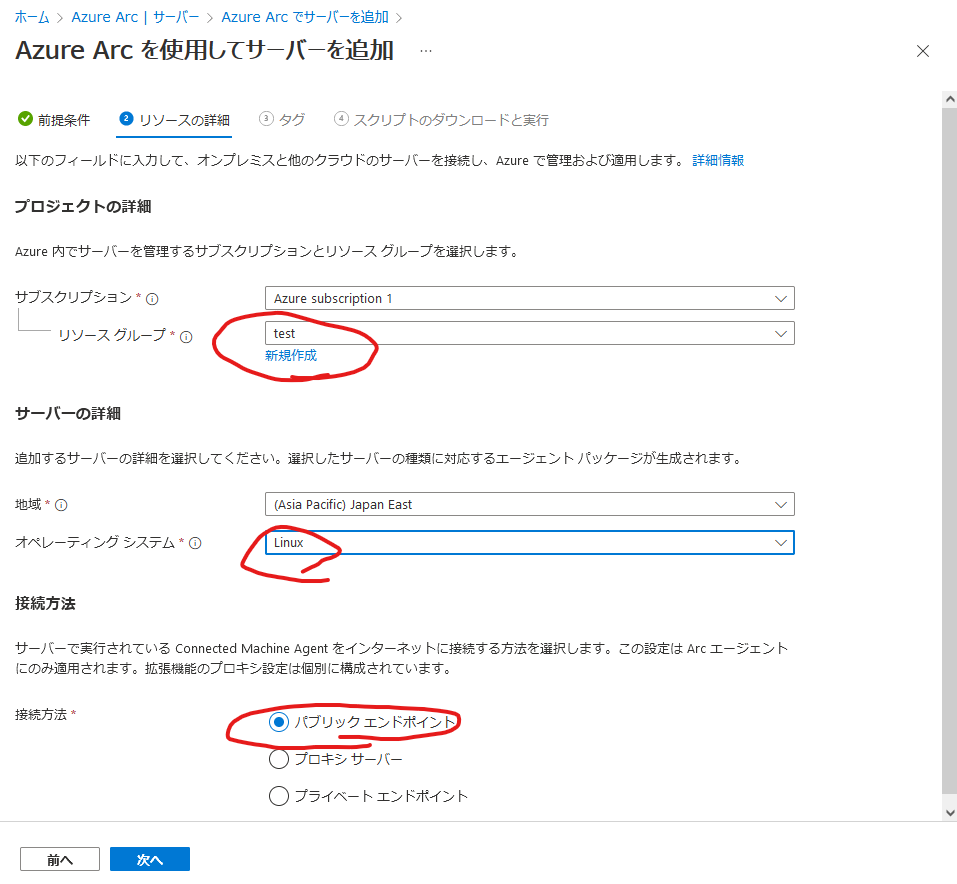Viewport: 957px width, 884px height.
Task: Select プロキシ サーバー radio button
Action: 279,759
